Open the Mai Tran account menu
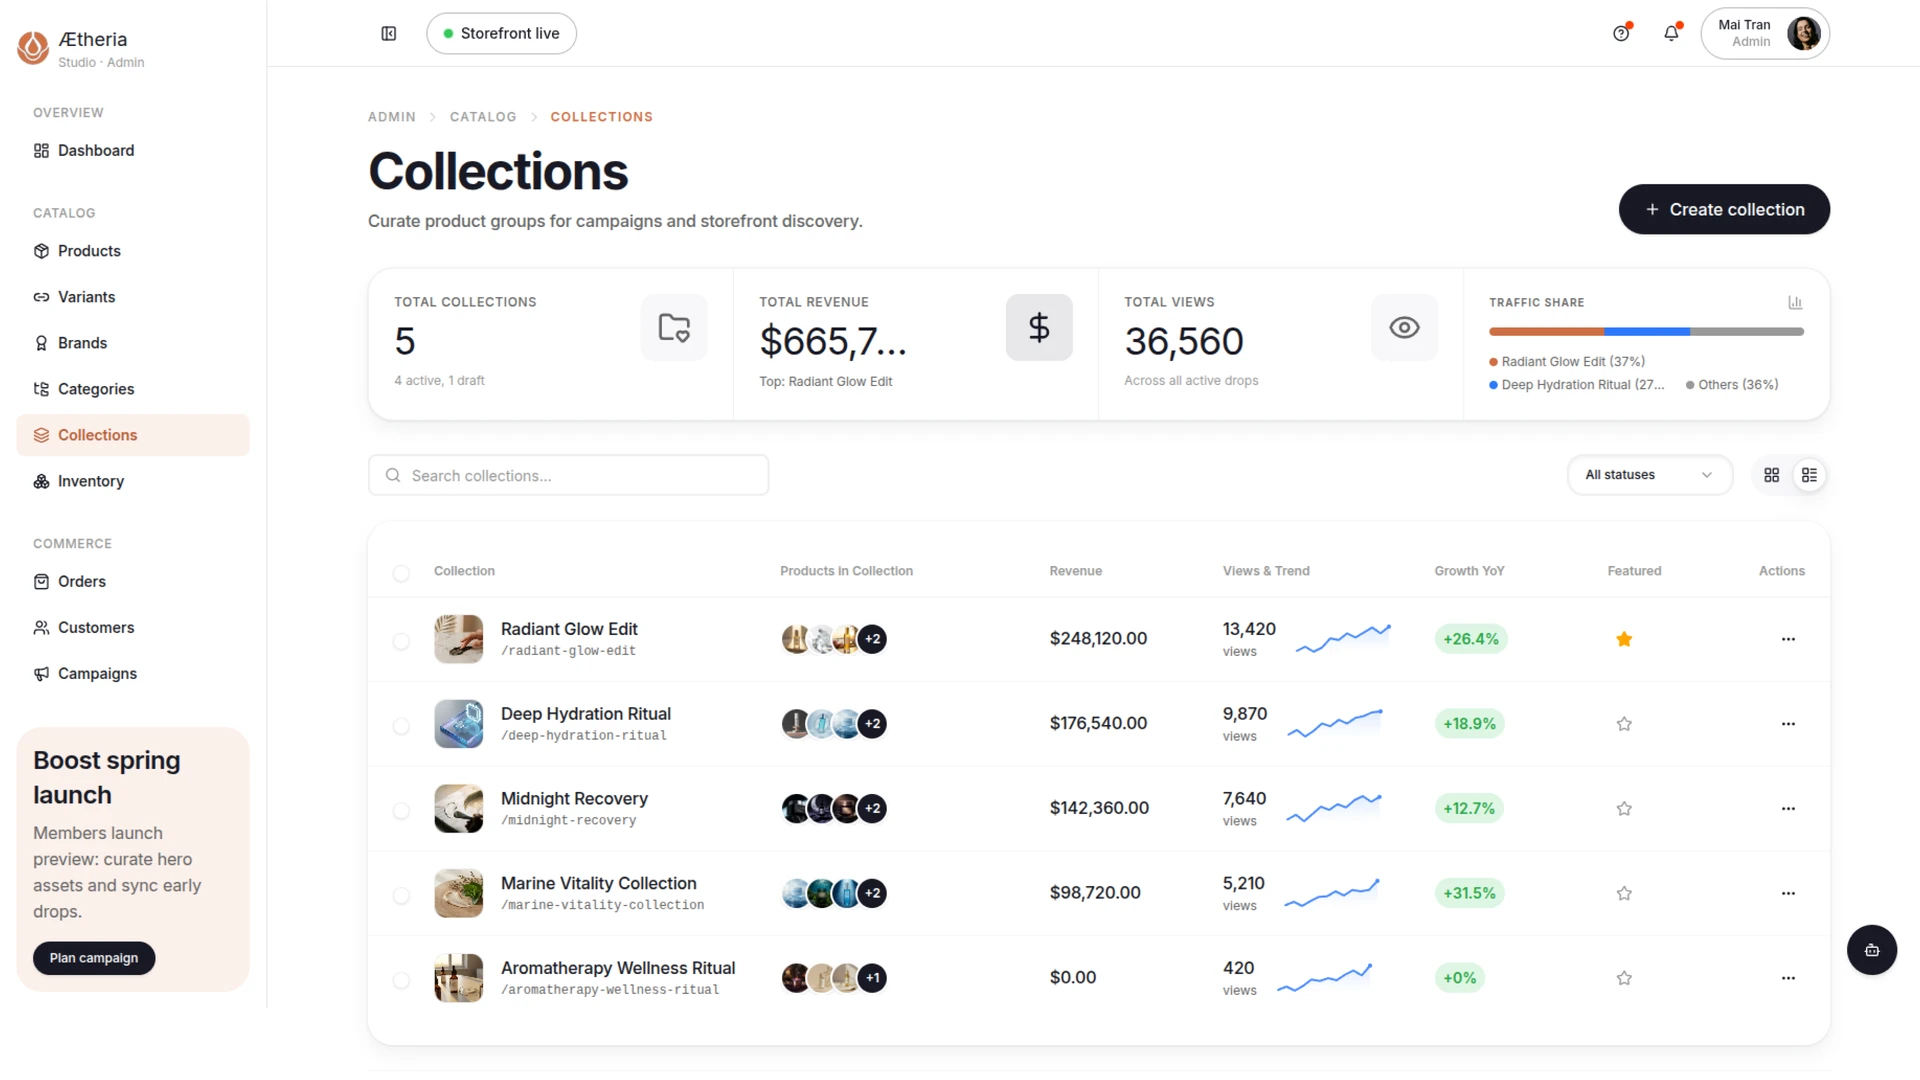This screenshot has height=1080, width=1920. pyautogui.click(x=1765, y=33)
